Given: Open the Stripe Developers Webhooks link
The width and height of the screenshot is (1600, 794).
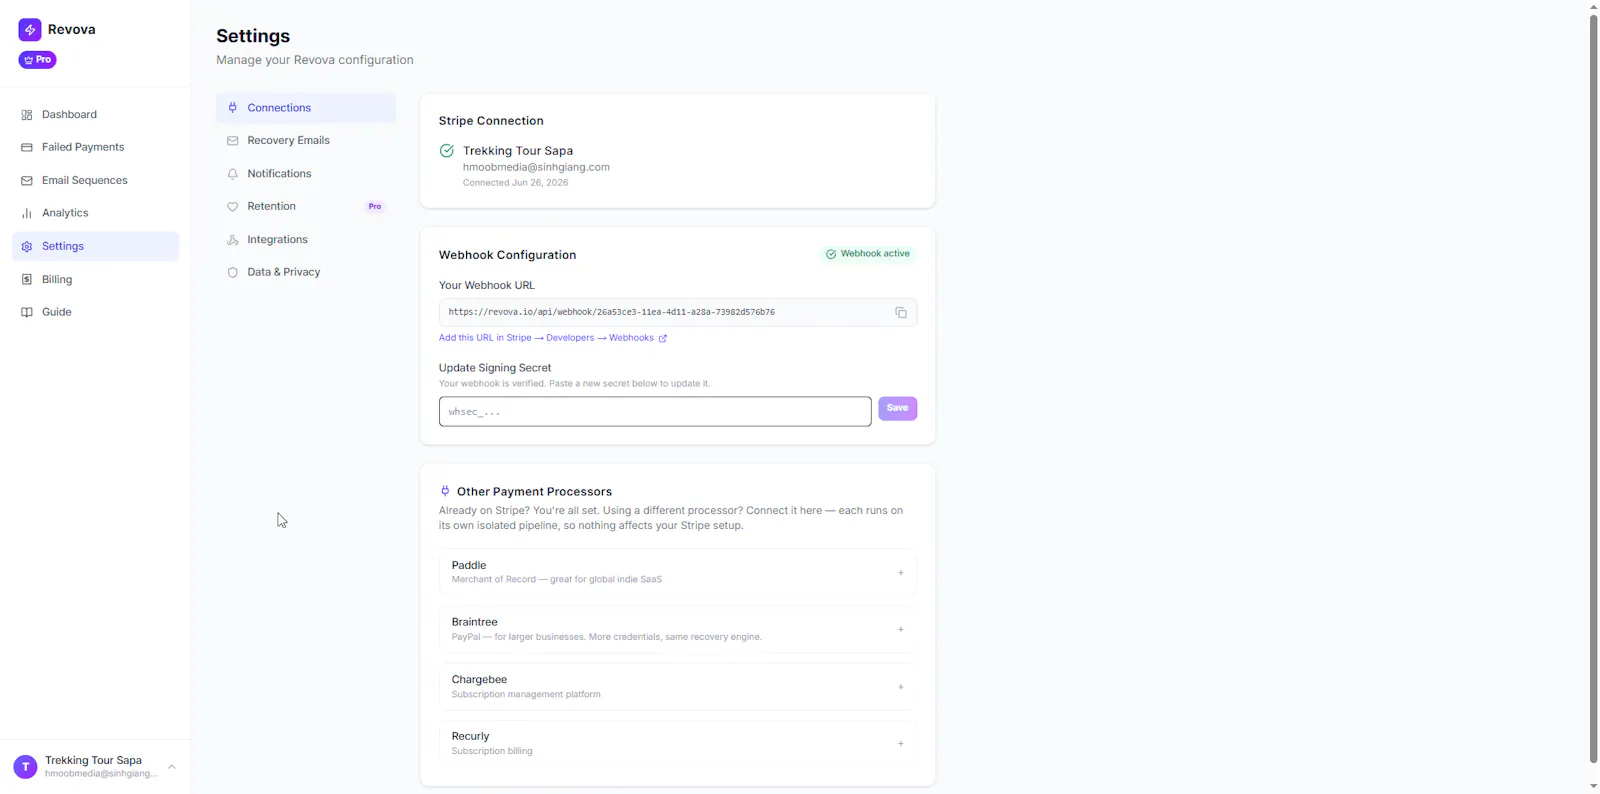Looking at the screenshot, I should 553,338.
